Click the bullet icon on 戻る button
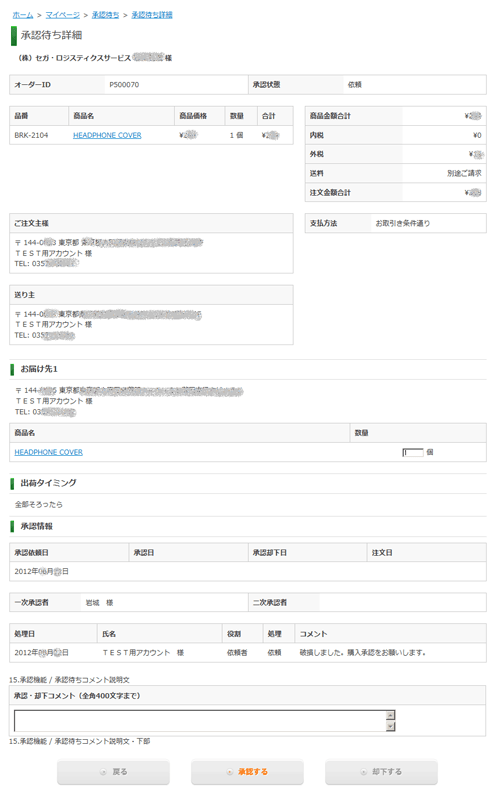497x796 pixels. (104, 772)
